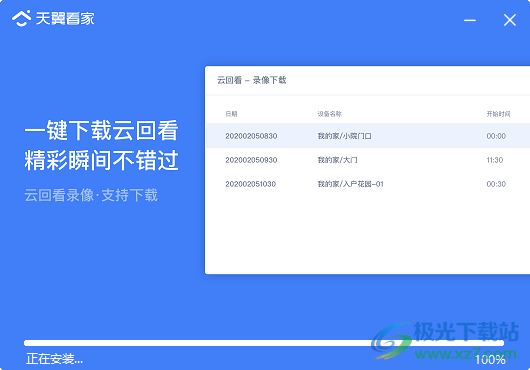Click start time 00:00

pos(496,136)
